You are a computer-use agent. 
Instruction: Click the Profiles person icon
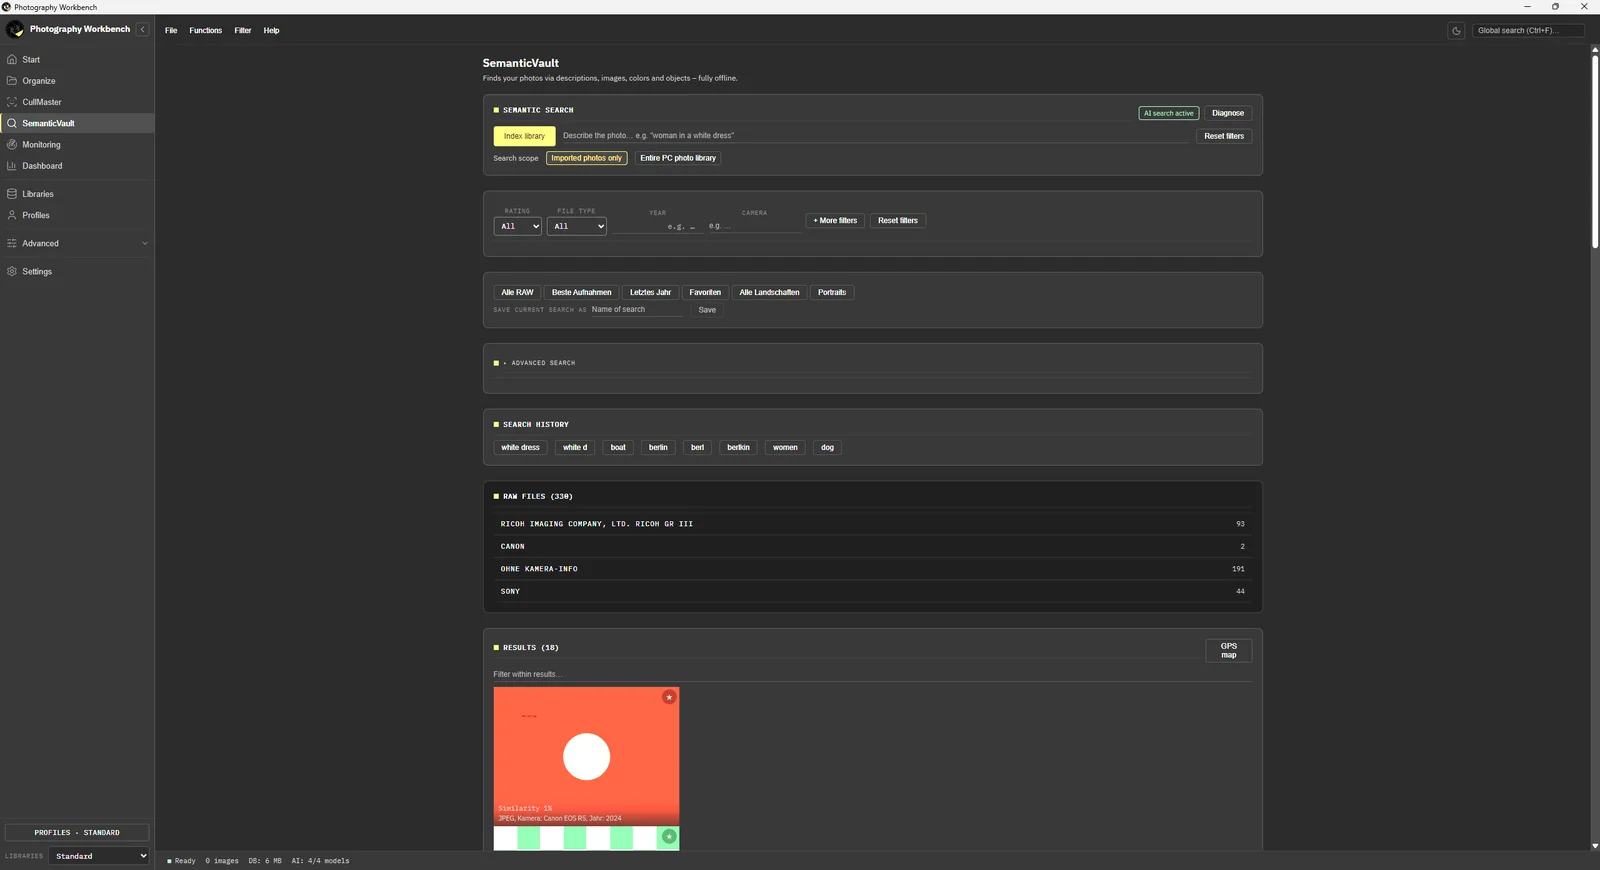pyautogui.click(x=12, y=215)
